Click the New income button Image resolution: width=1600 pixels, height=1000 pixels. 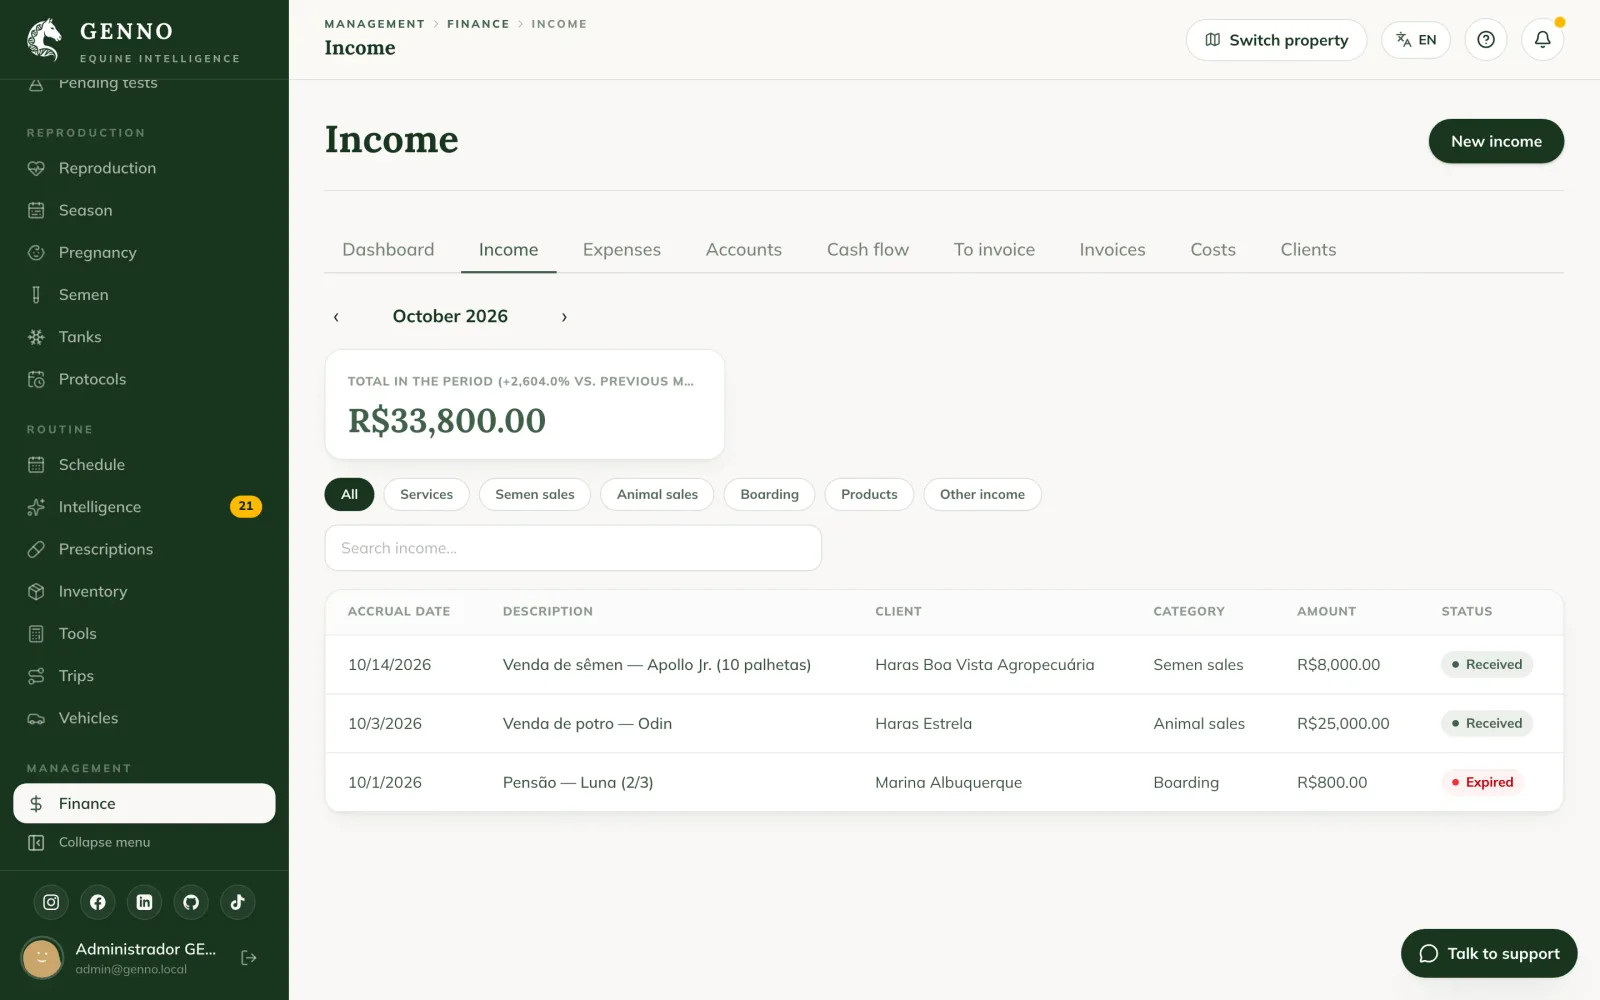(1496, 141)
